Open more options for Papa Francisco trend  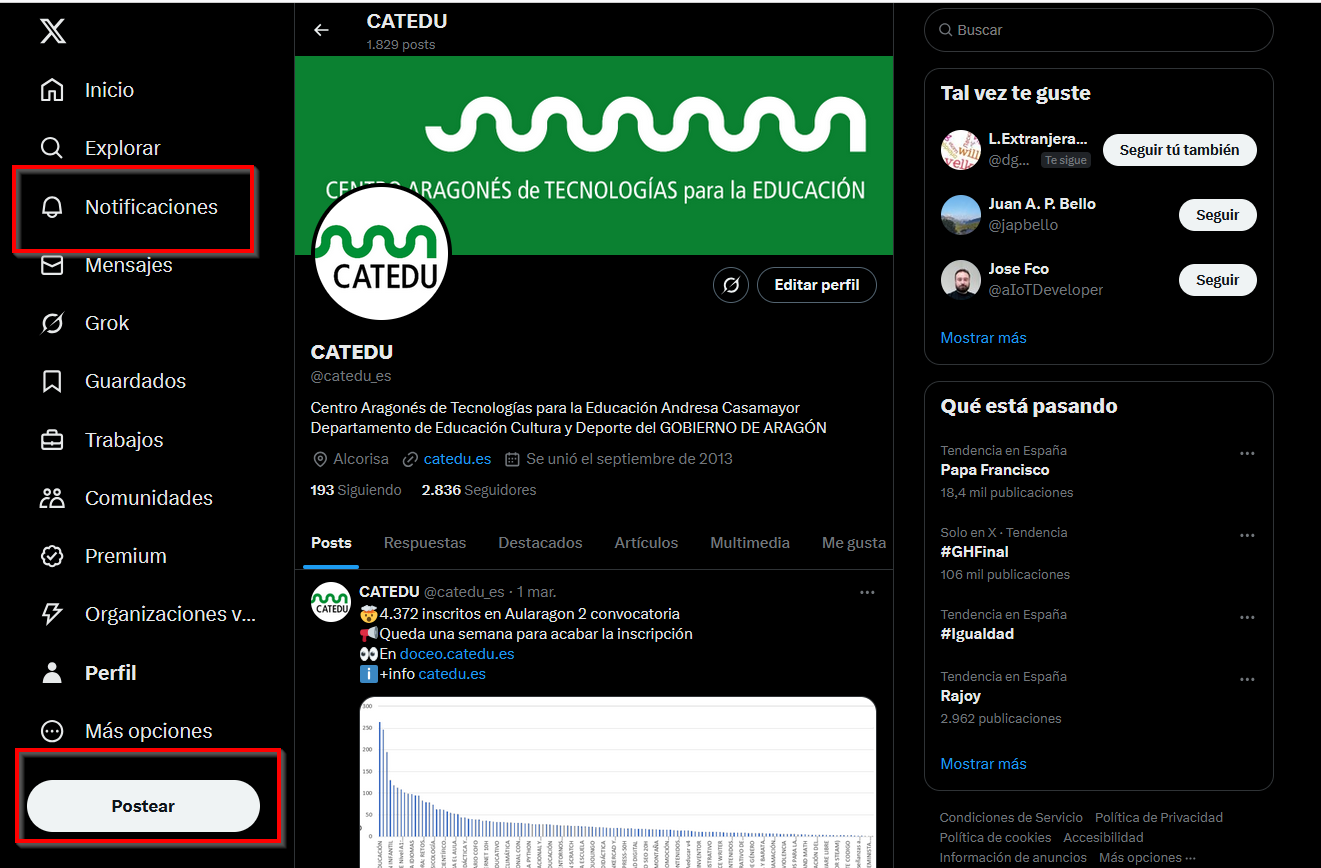[1247, 453]
